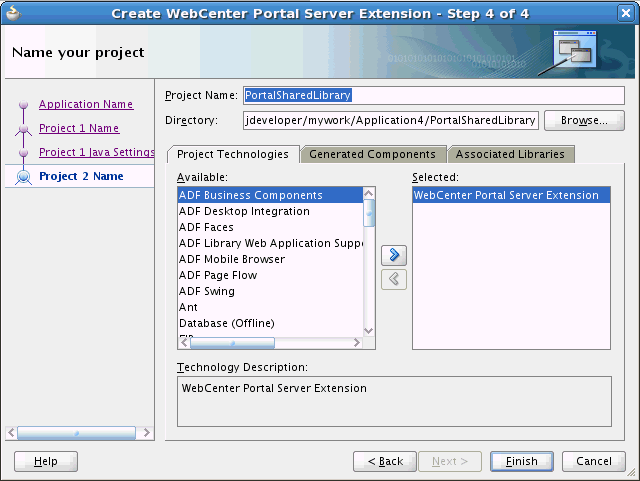Click the Application Name step bullet
Viewport: 640px width, 481px height.
[x=24, y=105]
